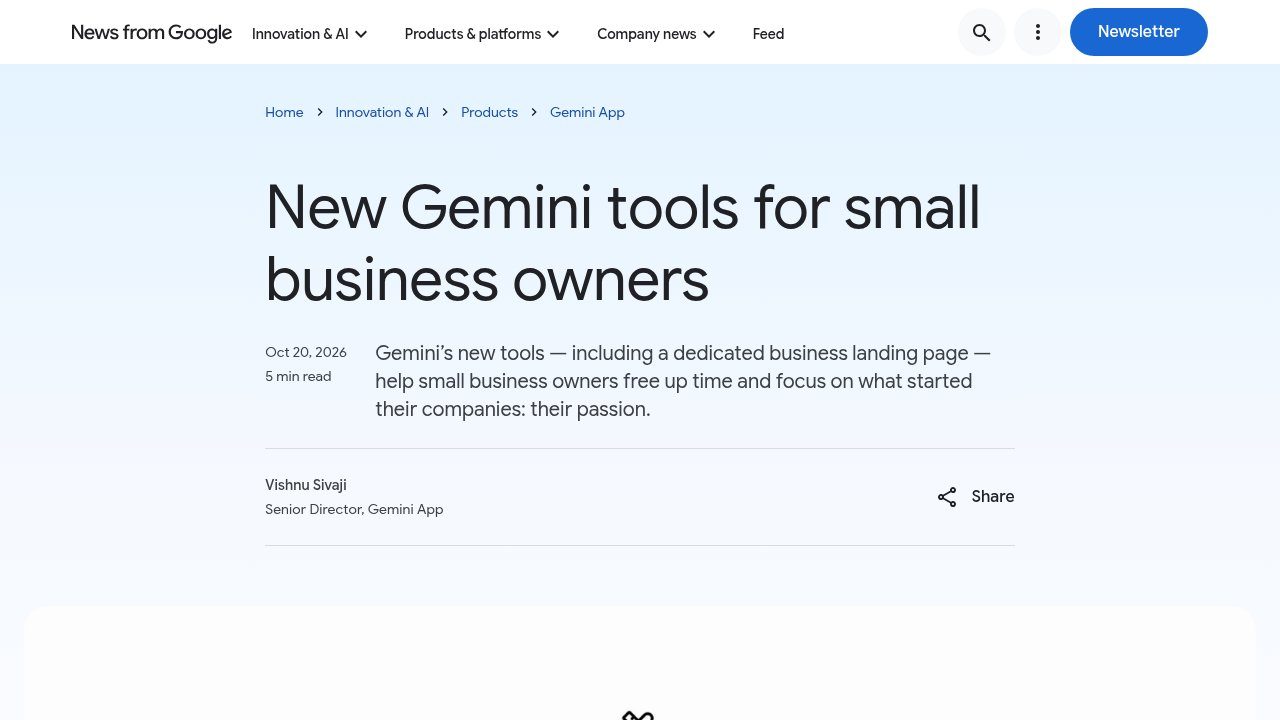Click the 5 min read label
This screenshot has height=720, width=1280.
pyautogui.click(x=298, y=376)
